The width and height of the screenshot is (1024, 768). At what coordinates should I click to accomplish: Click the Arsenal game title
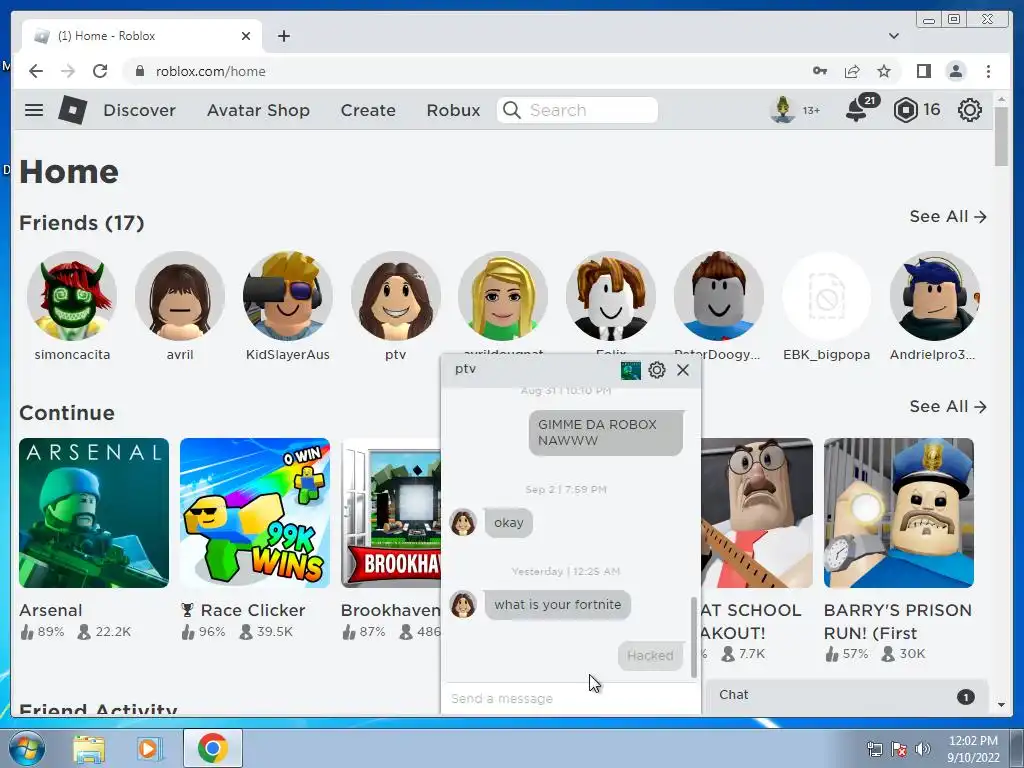(50, 610)
